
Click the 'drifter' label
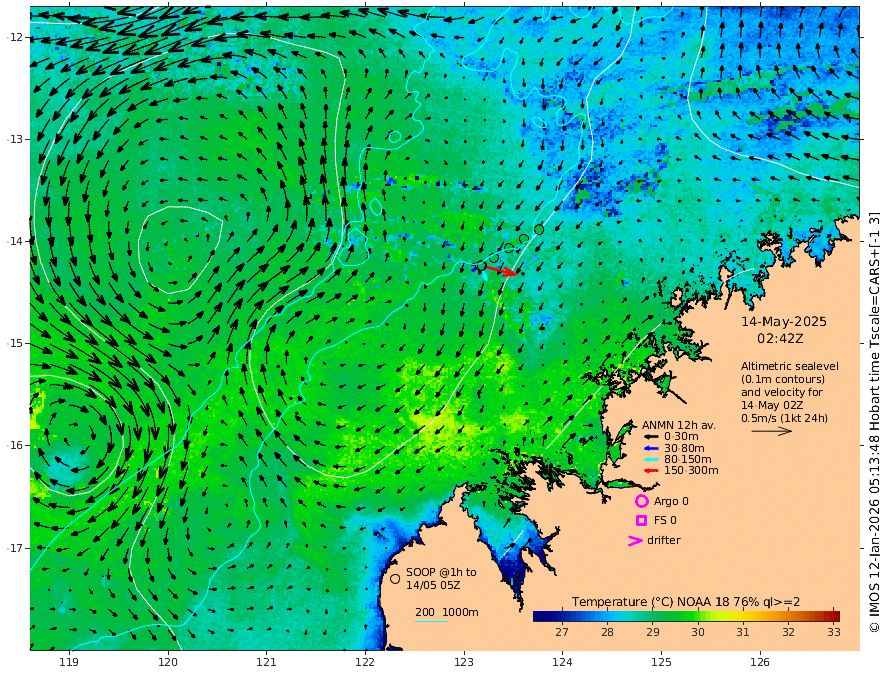[x=663, y=540]
